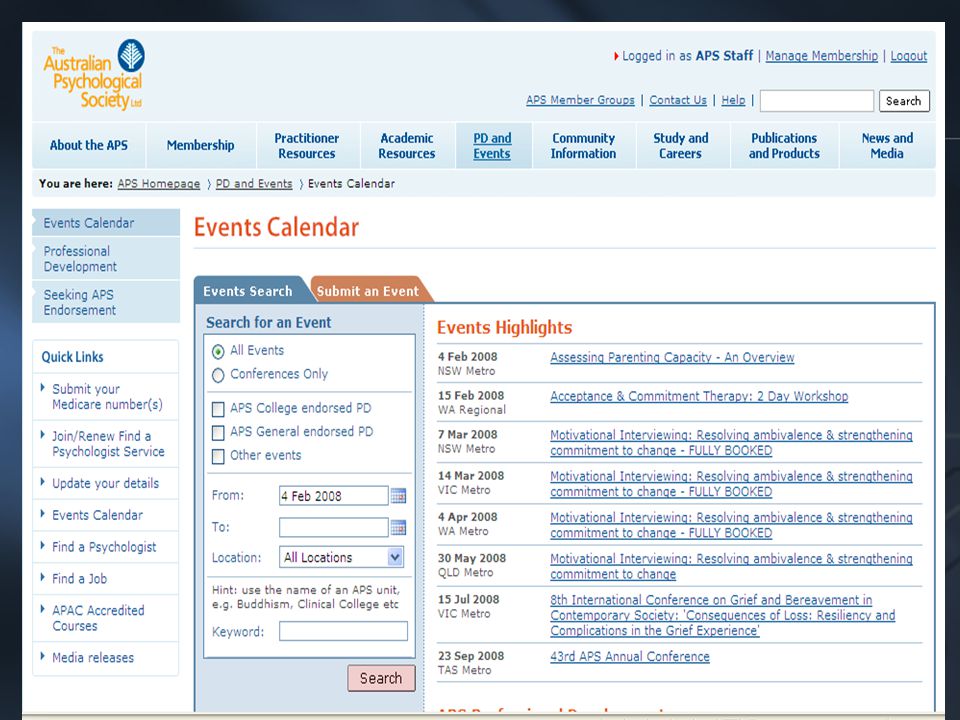Open the From date calendar picker icon
This screenshot has width=960, height=720.
point(398,495)
